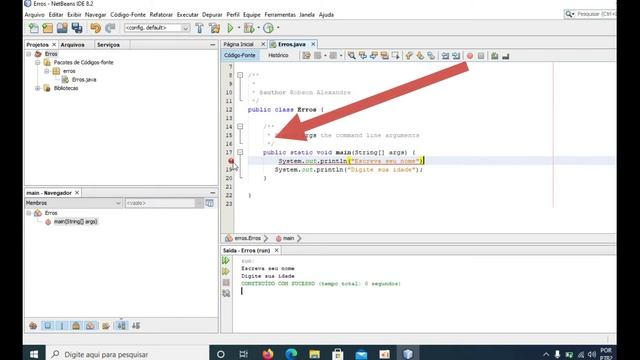Open the Refatorar menu
The height and width of the screenshot is (360, 640).
(161, 15)
